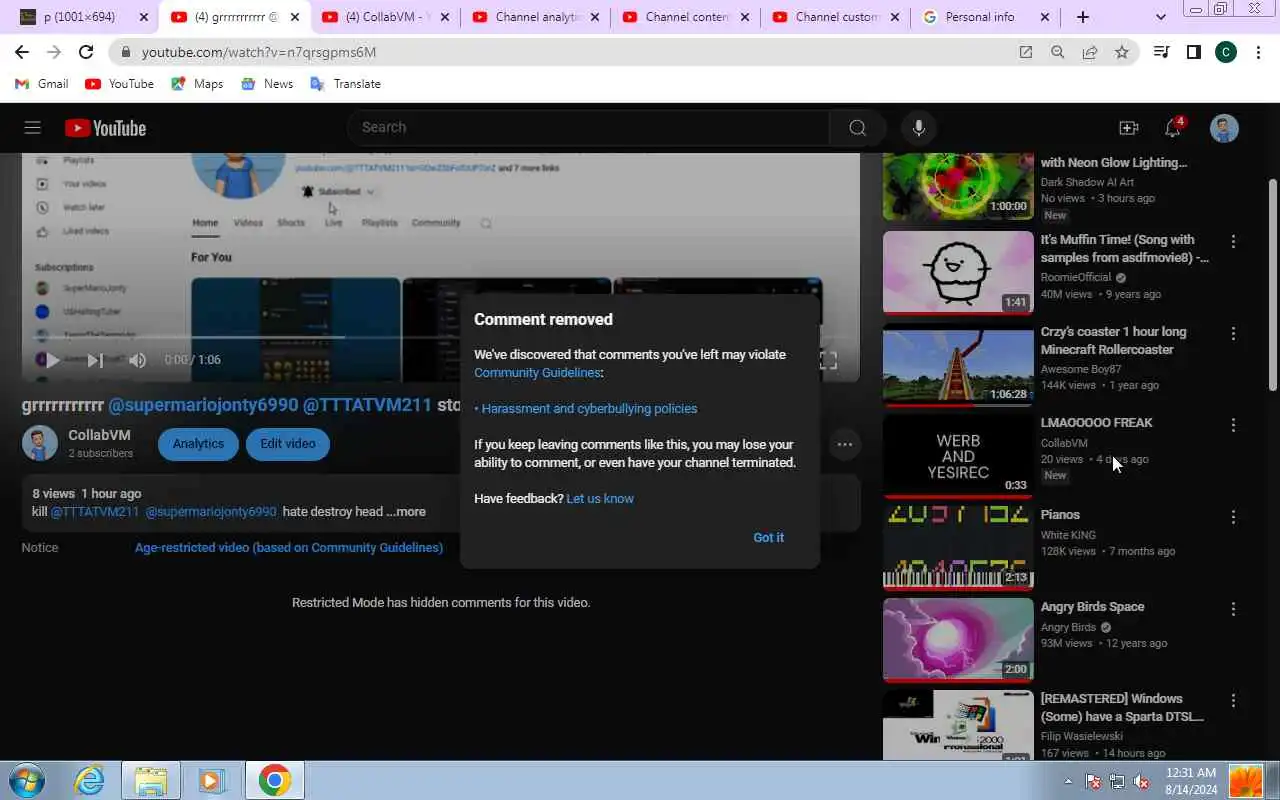Start voice search with the microphone

pos(919,128)
